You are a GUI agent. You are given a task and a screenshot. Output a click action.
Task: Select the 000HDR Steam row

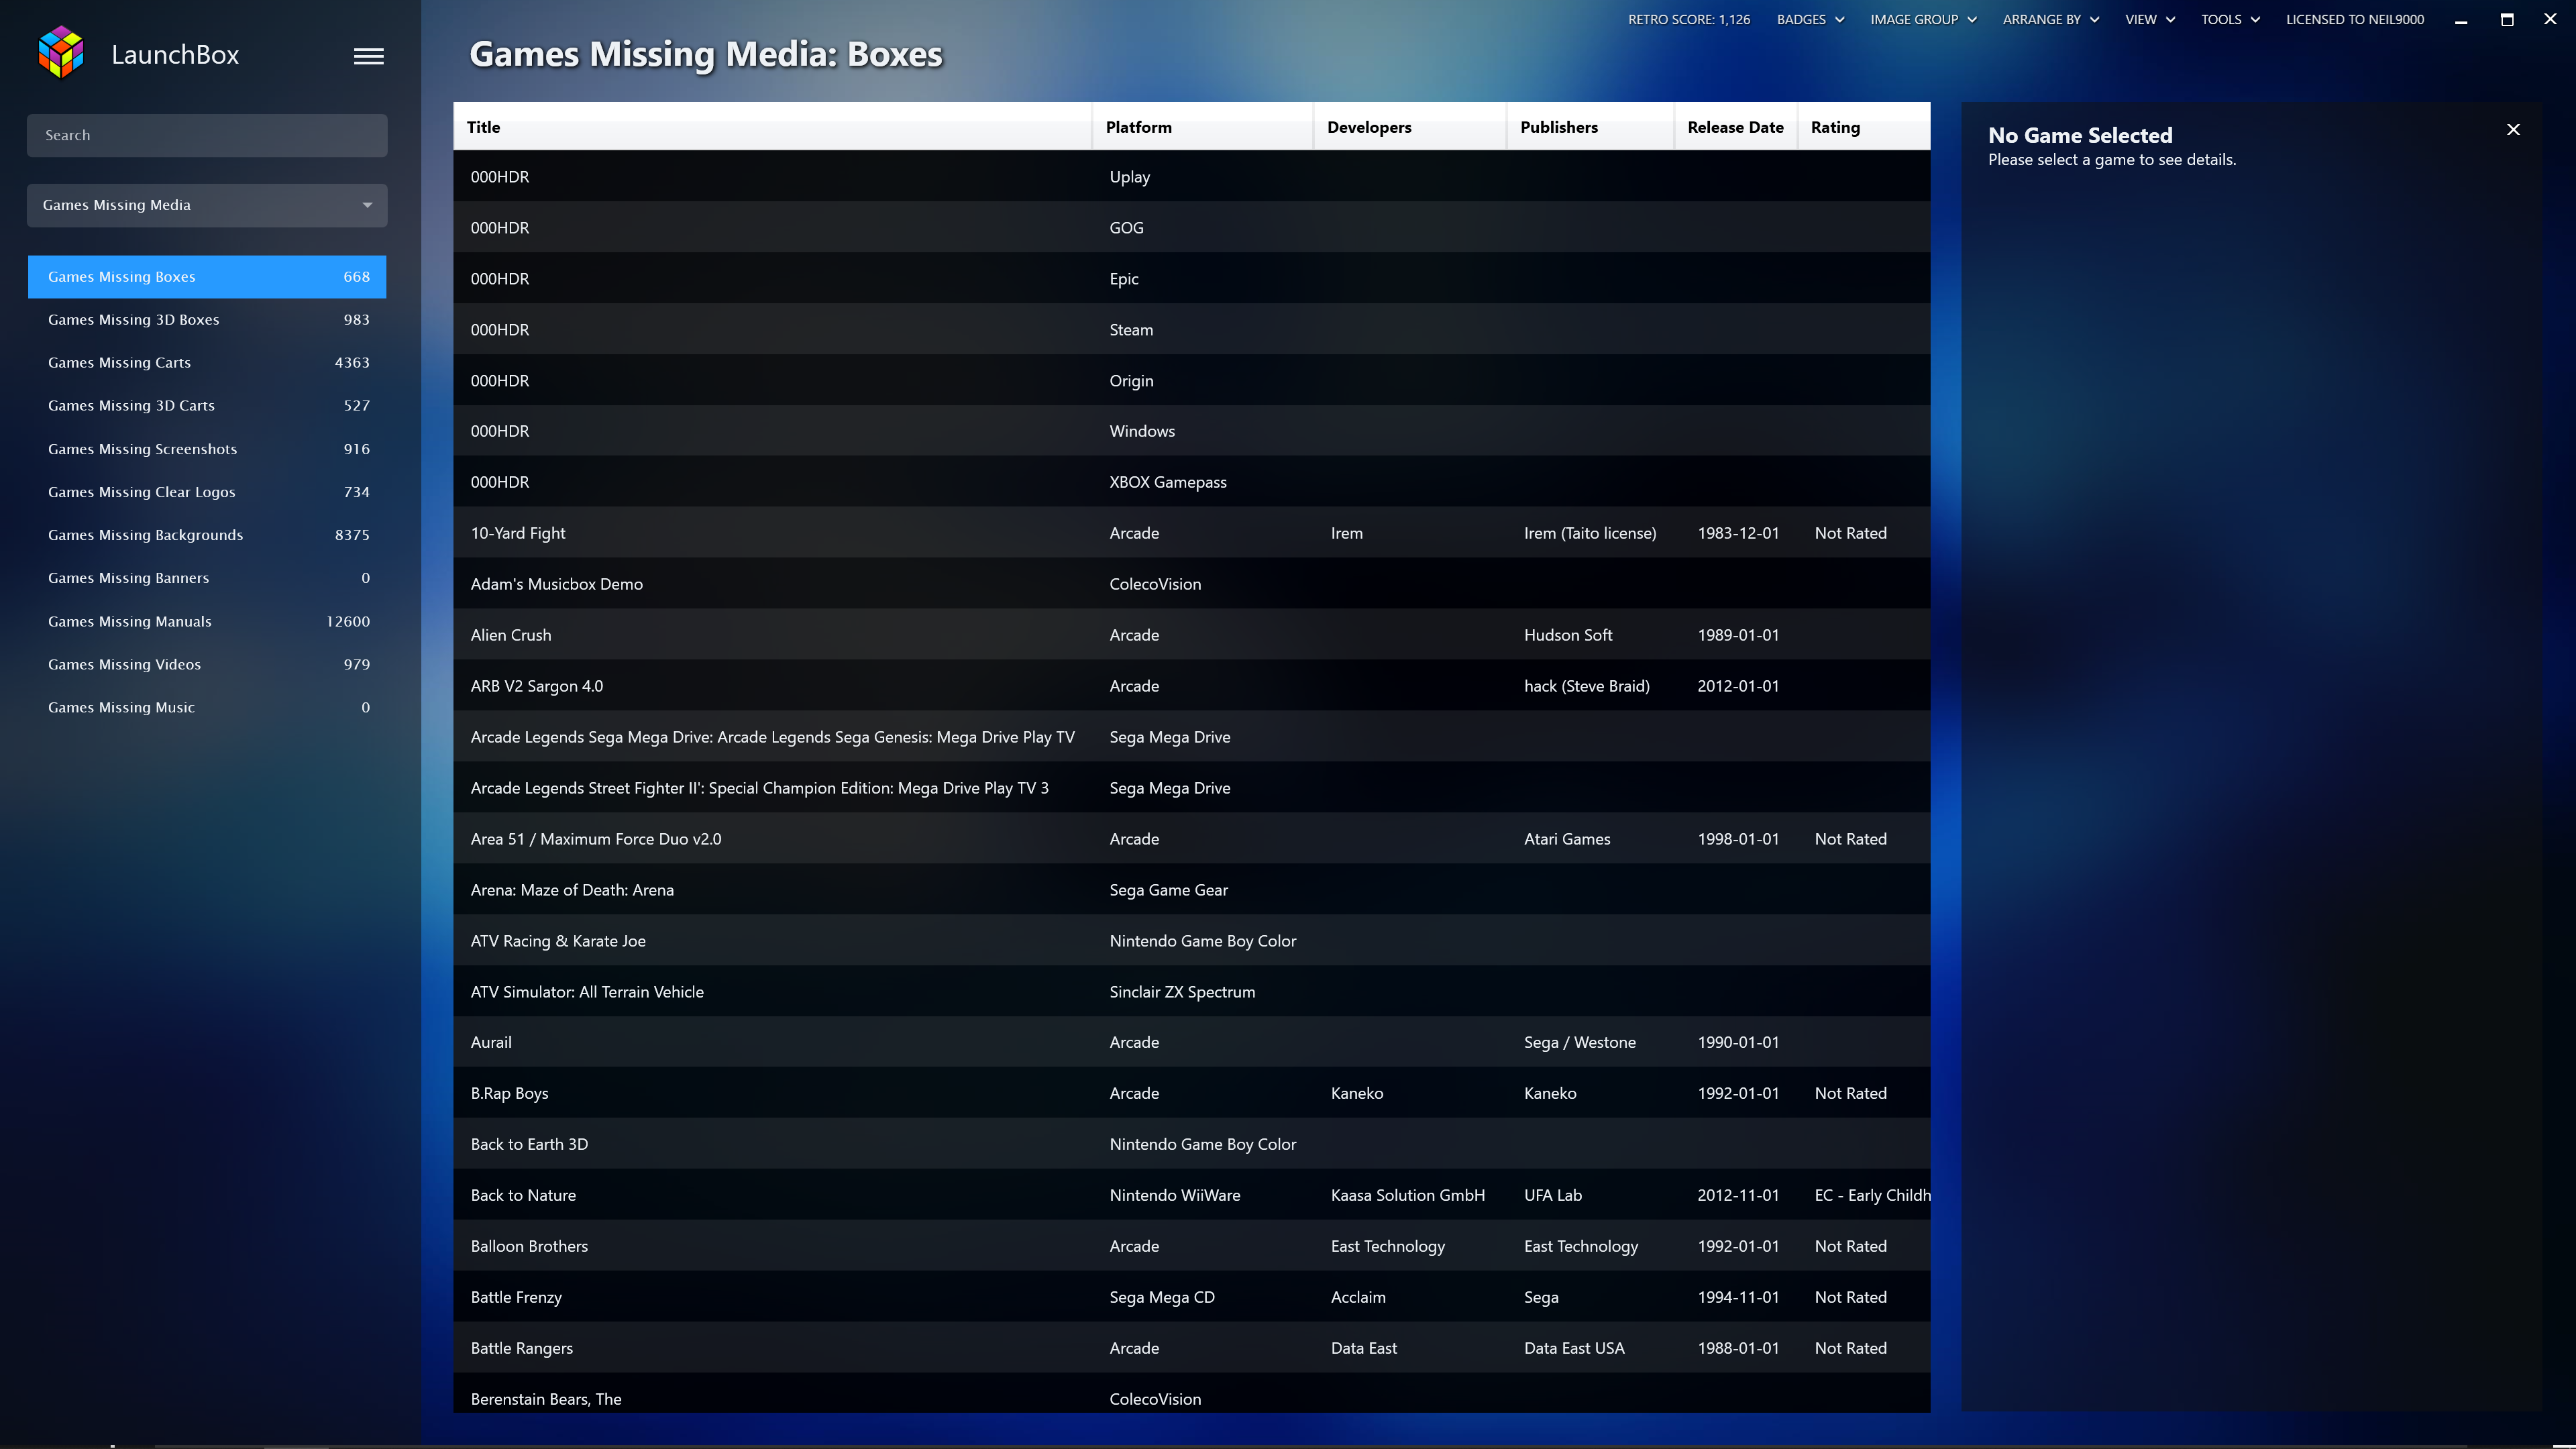pyautogui.click(x=1191, y=330)
